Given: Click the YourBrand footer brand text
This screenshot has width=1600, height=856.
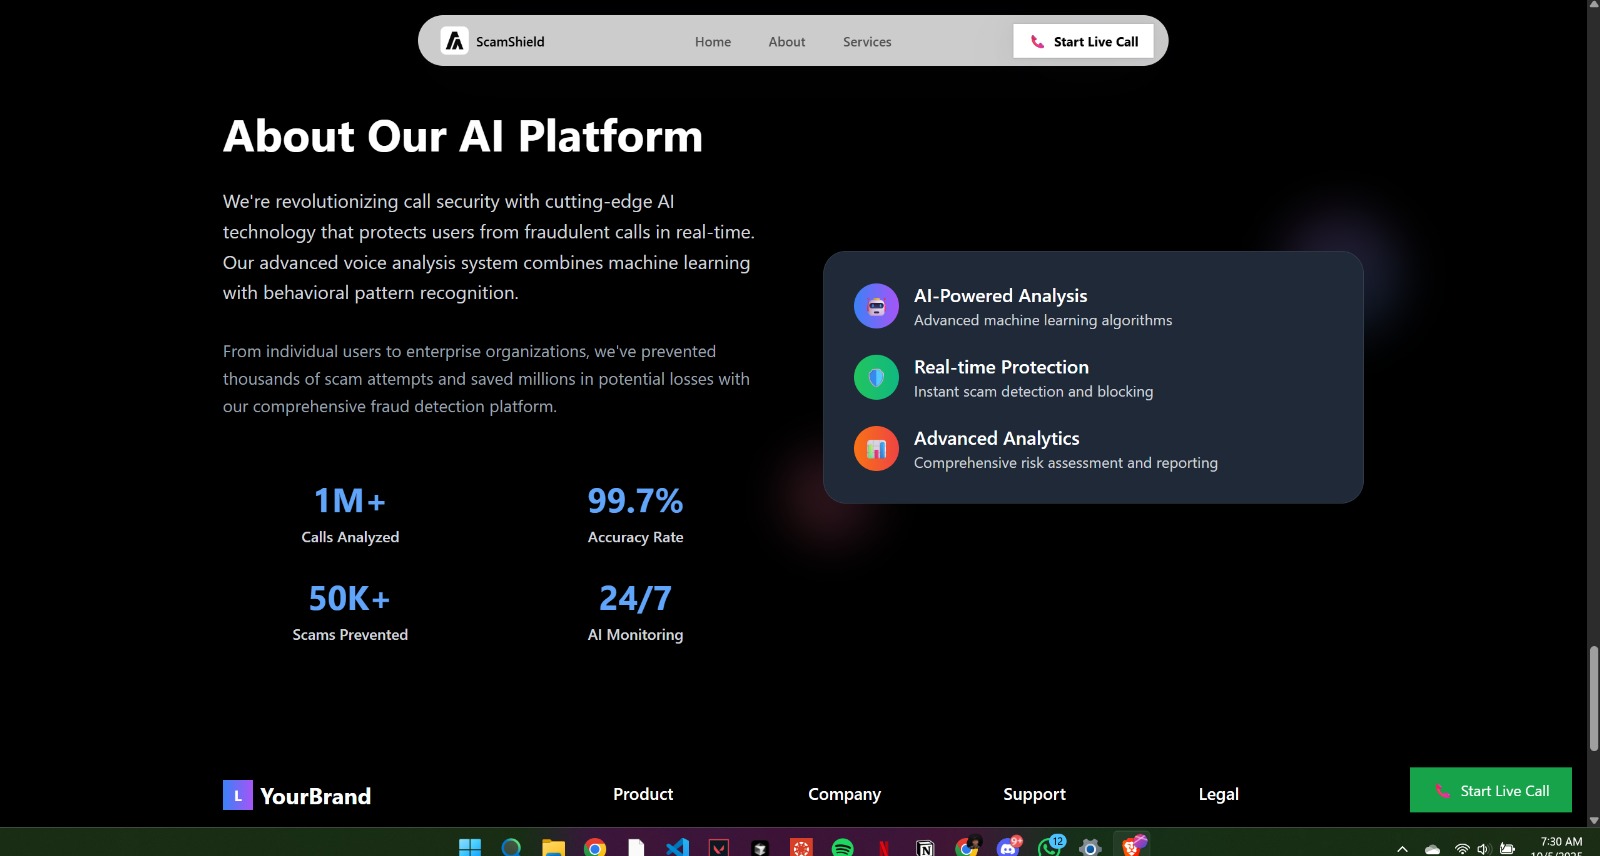Looking at the screenshot, I should [x=315, y=796].
